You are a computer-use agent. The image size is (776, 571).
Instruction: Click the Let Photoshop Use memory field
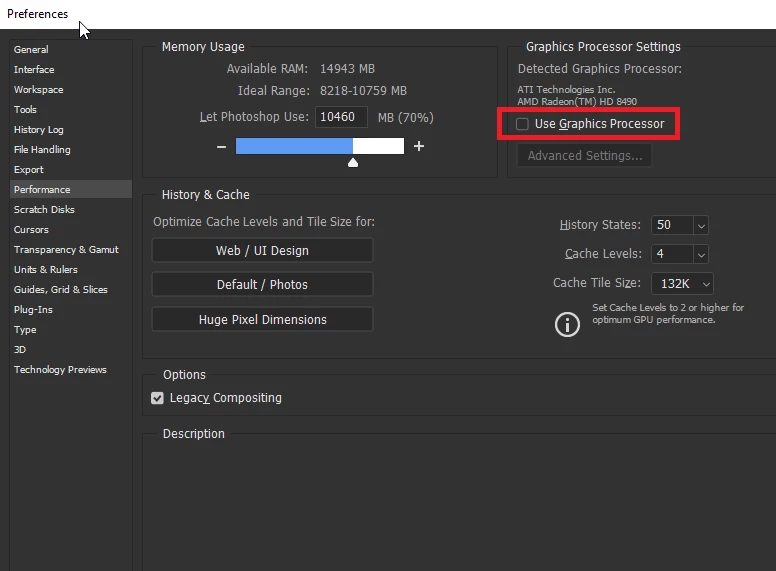341,117
